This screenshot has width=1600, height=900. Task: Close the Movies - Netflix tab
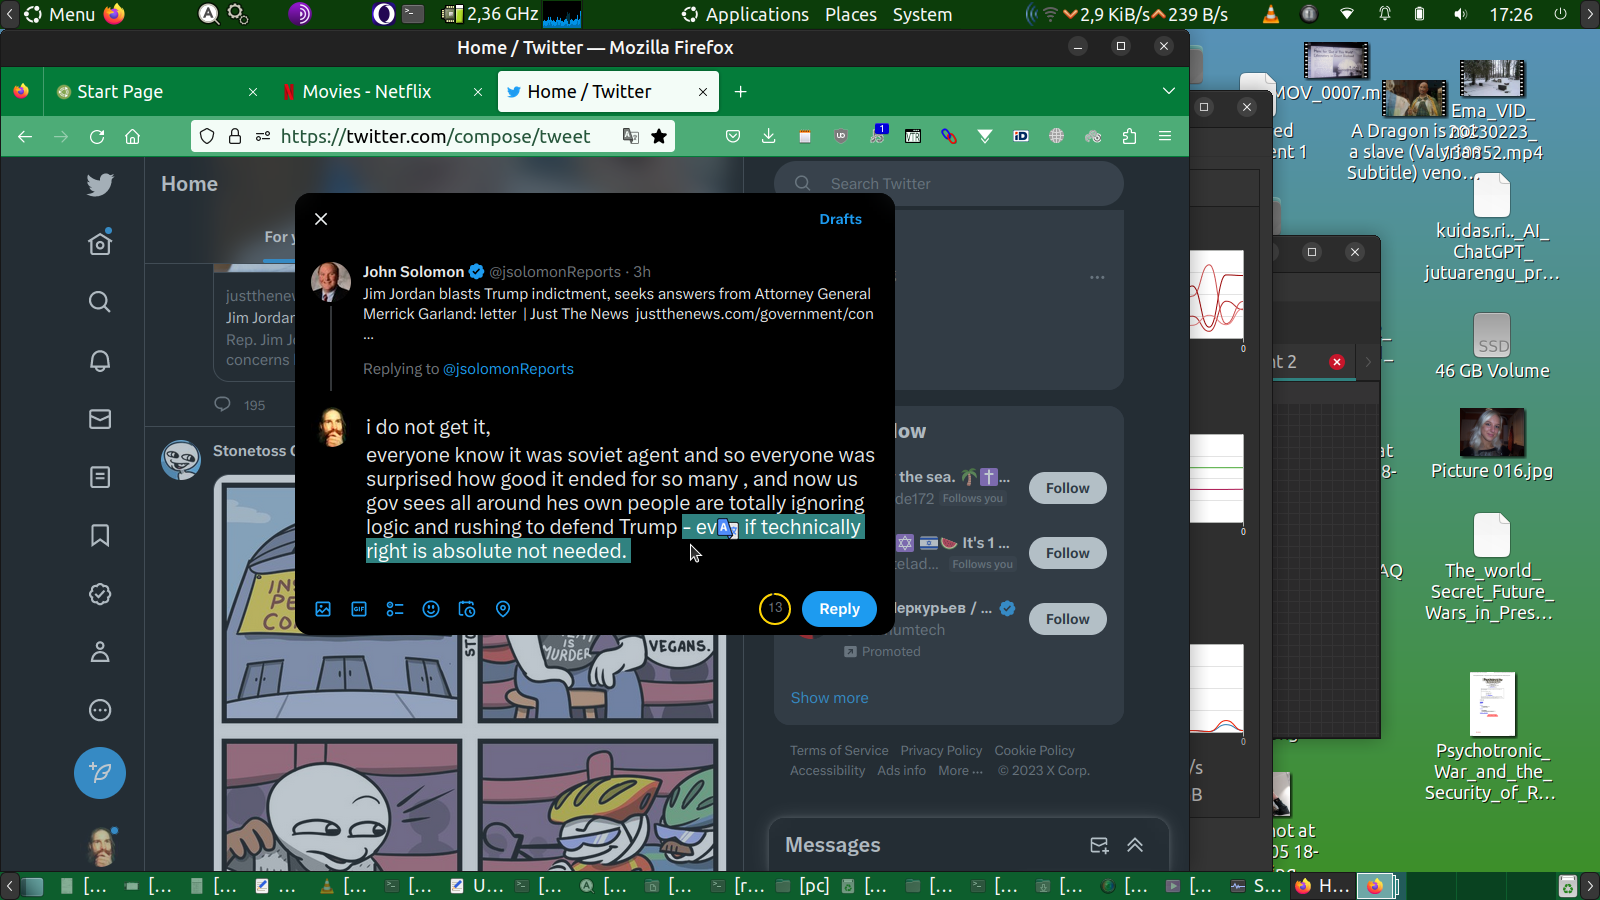tap(478, 91)
